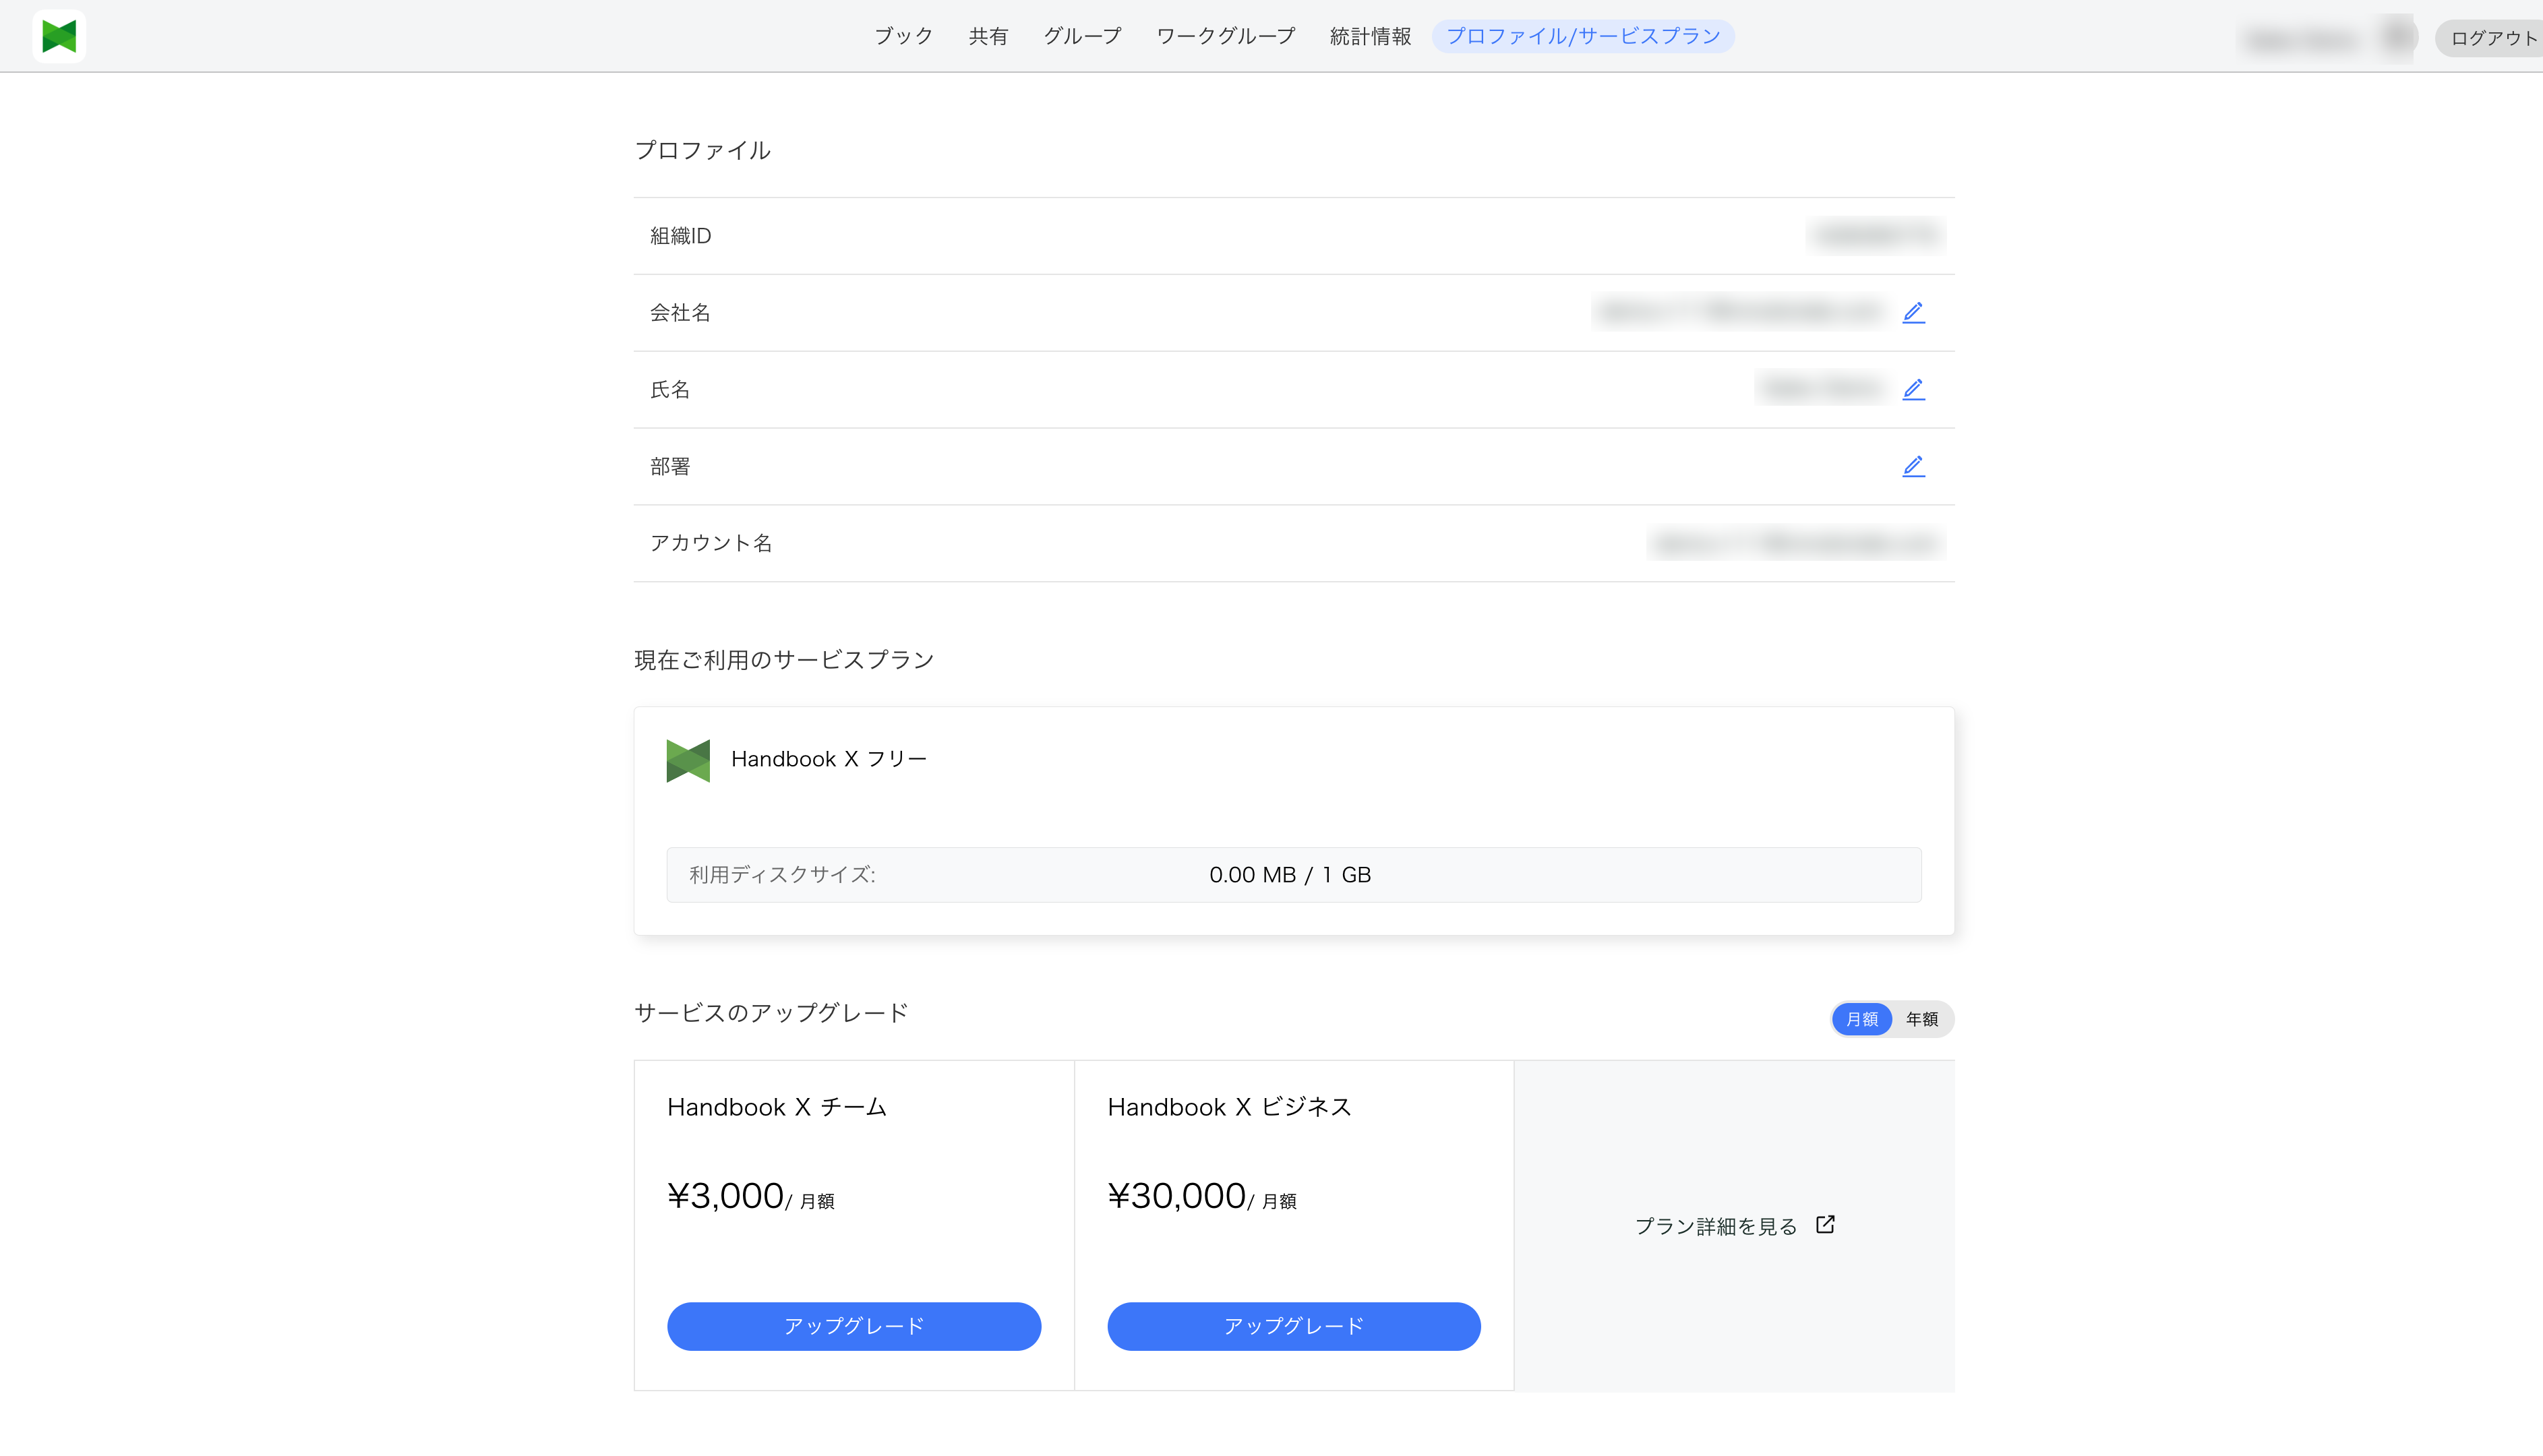Edit the 氏名 field with pencil icon
2543x1456 pixels.
[x=1913, y=389]
